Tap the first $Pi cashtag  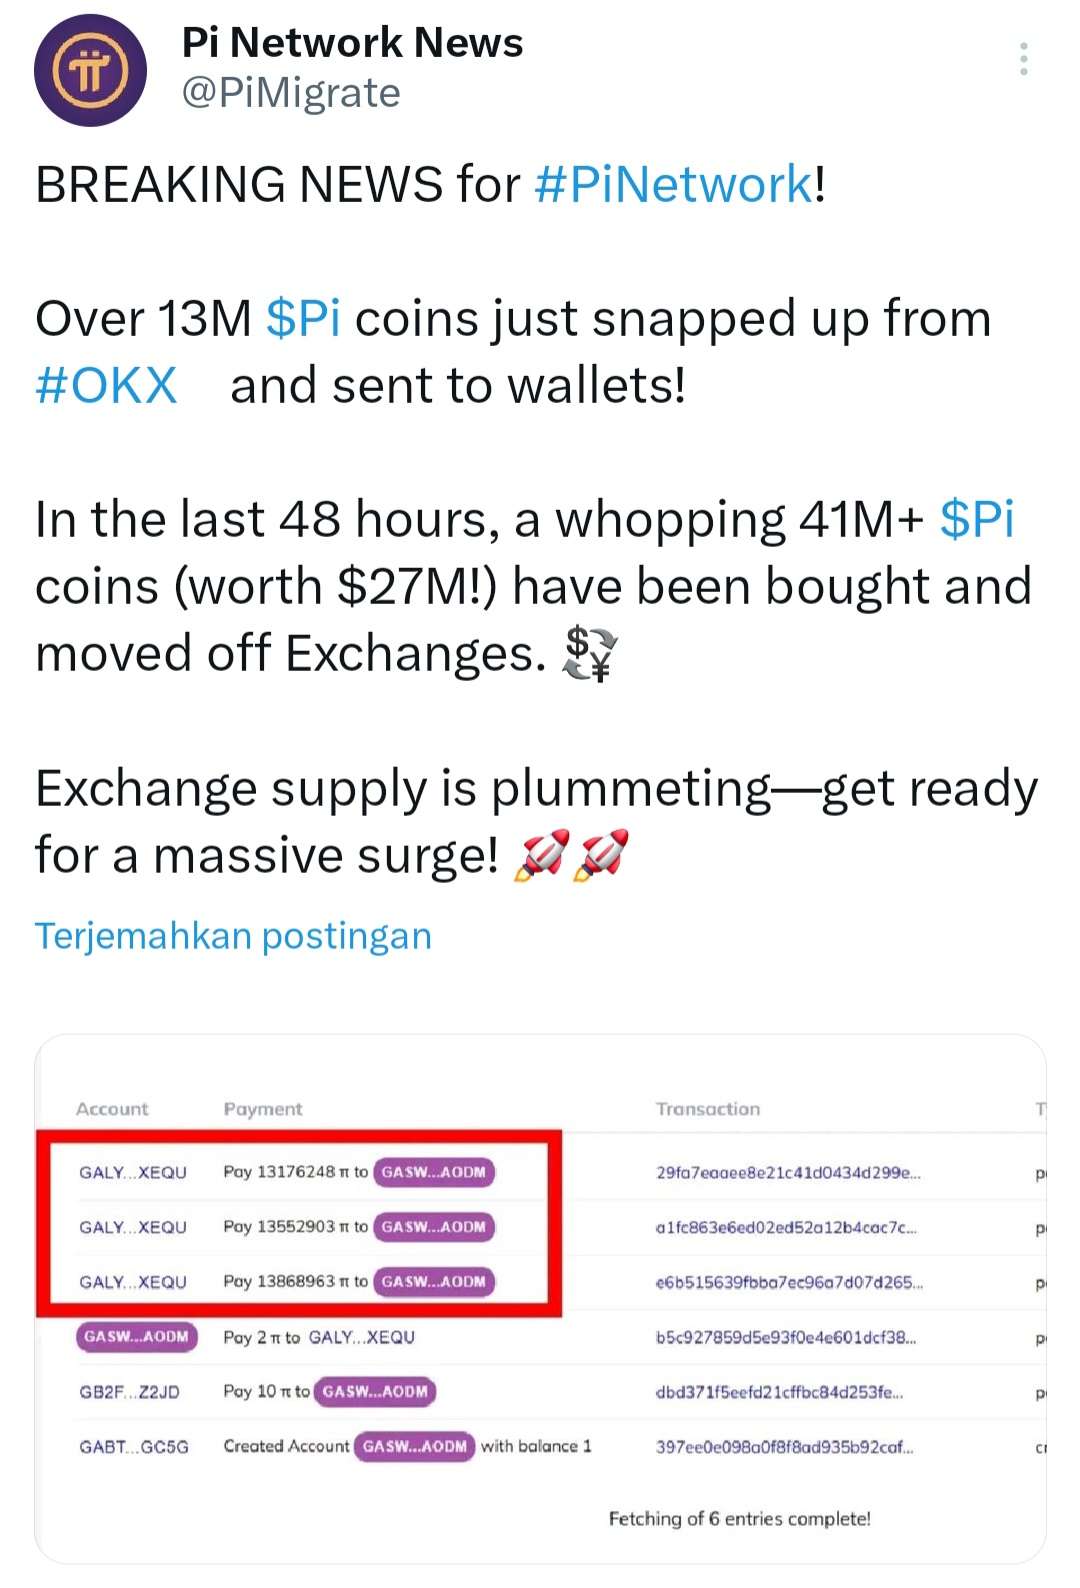(x=303, y=319)
